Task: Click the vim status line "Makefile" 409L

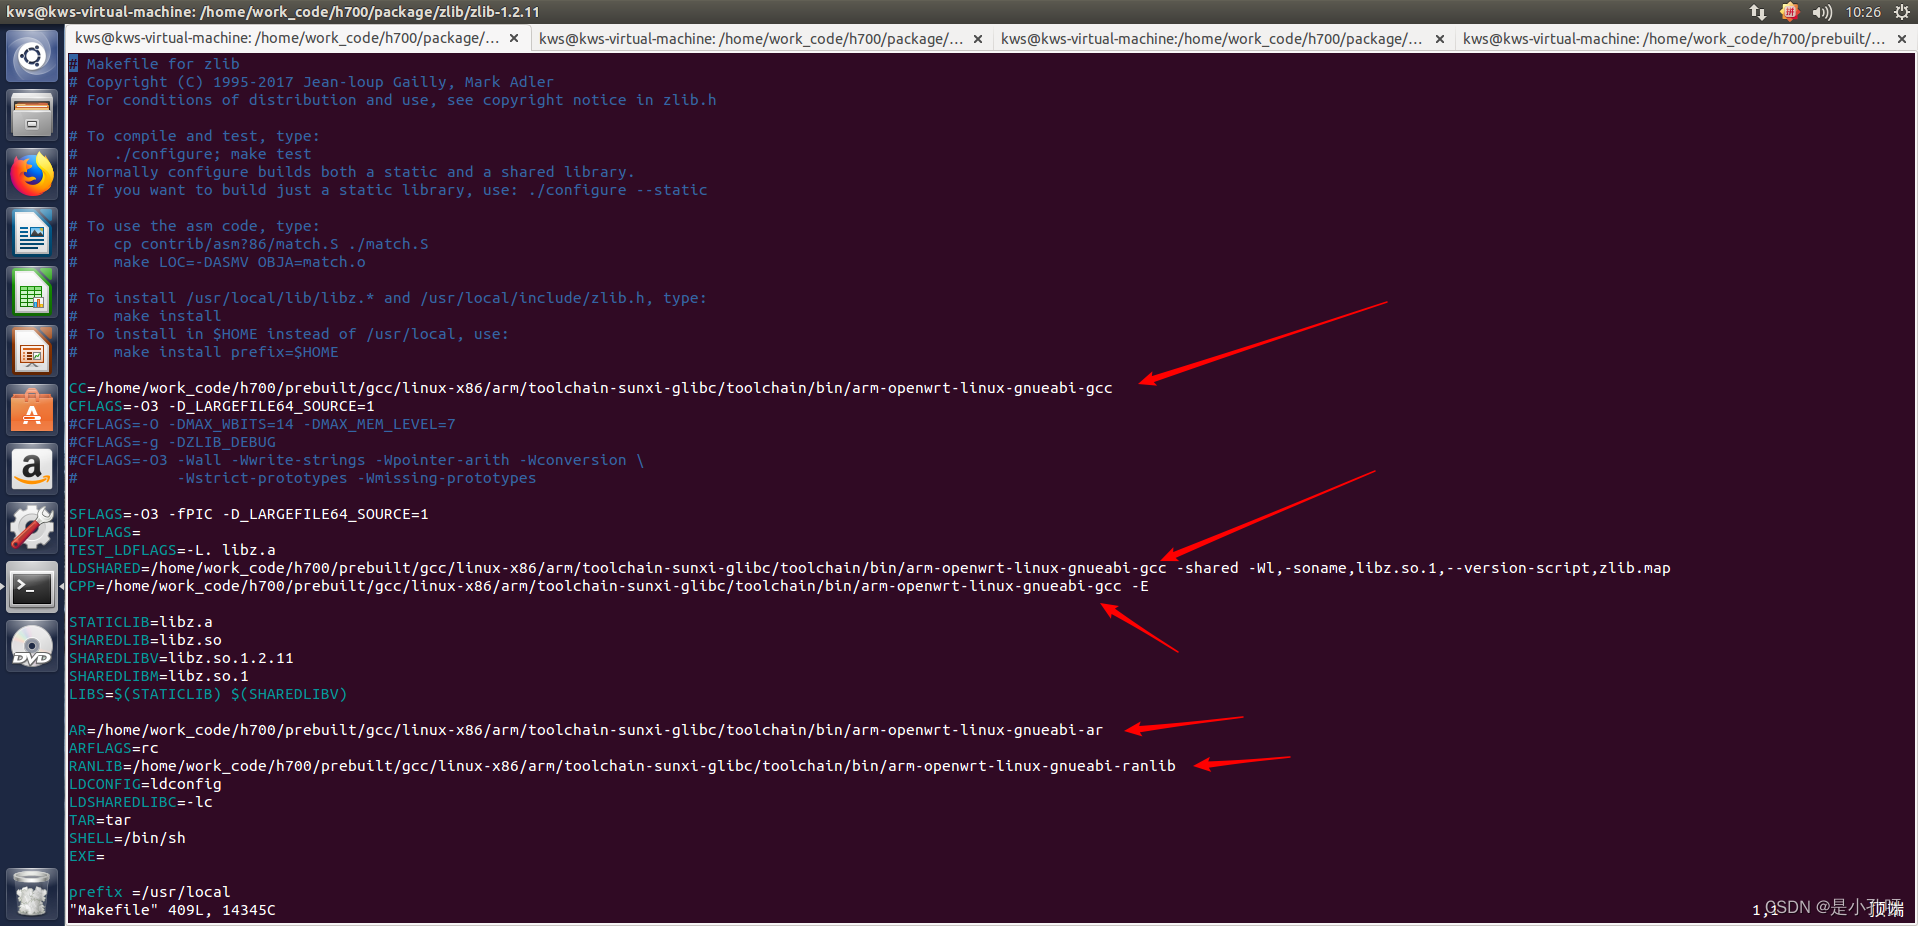Action: 172,910
